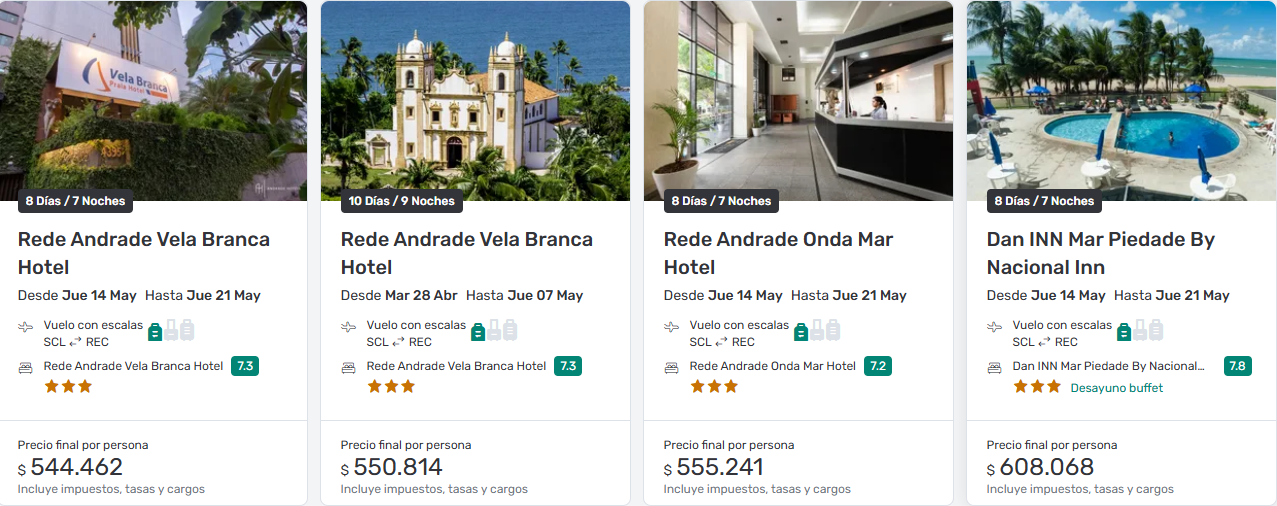Click the bed icon beside Dan INN Mar Piedade
This screenshot has height=506, width=1277.
tap(994, 367)
